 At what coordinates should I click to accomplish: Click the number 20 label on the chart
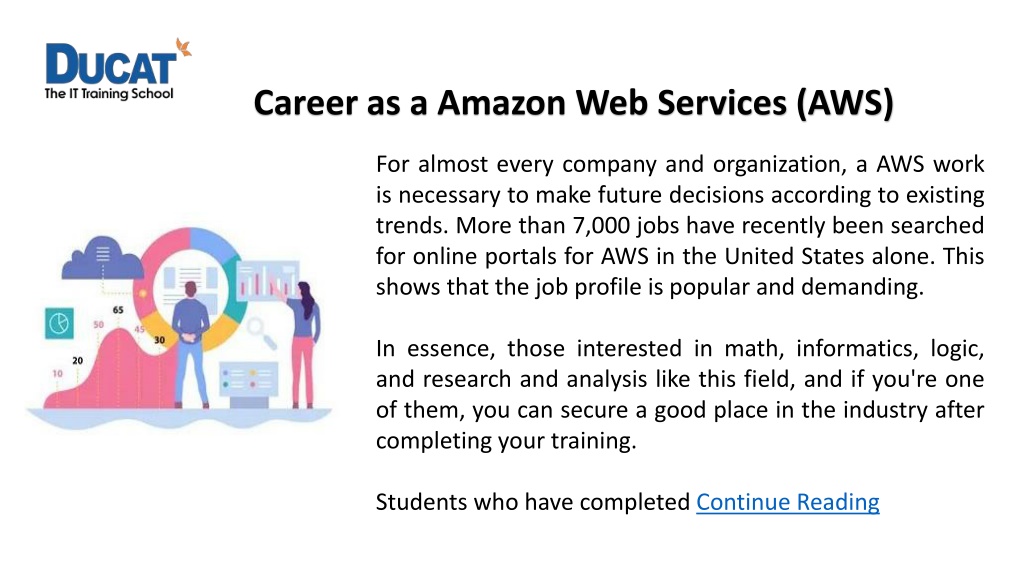coord(78,360)
